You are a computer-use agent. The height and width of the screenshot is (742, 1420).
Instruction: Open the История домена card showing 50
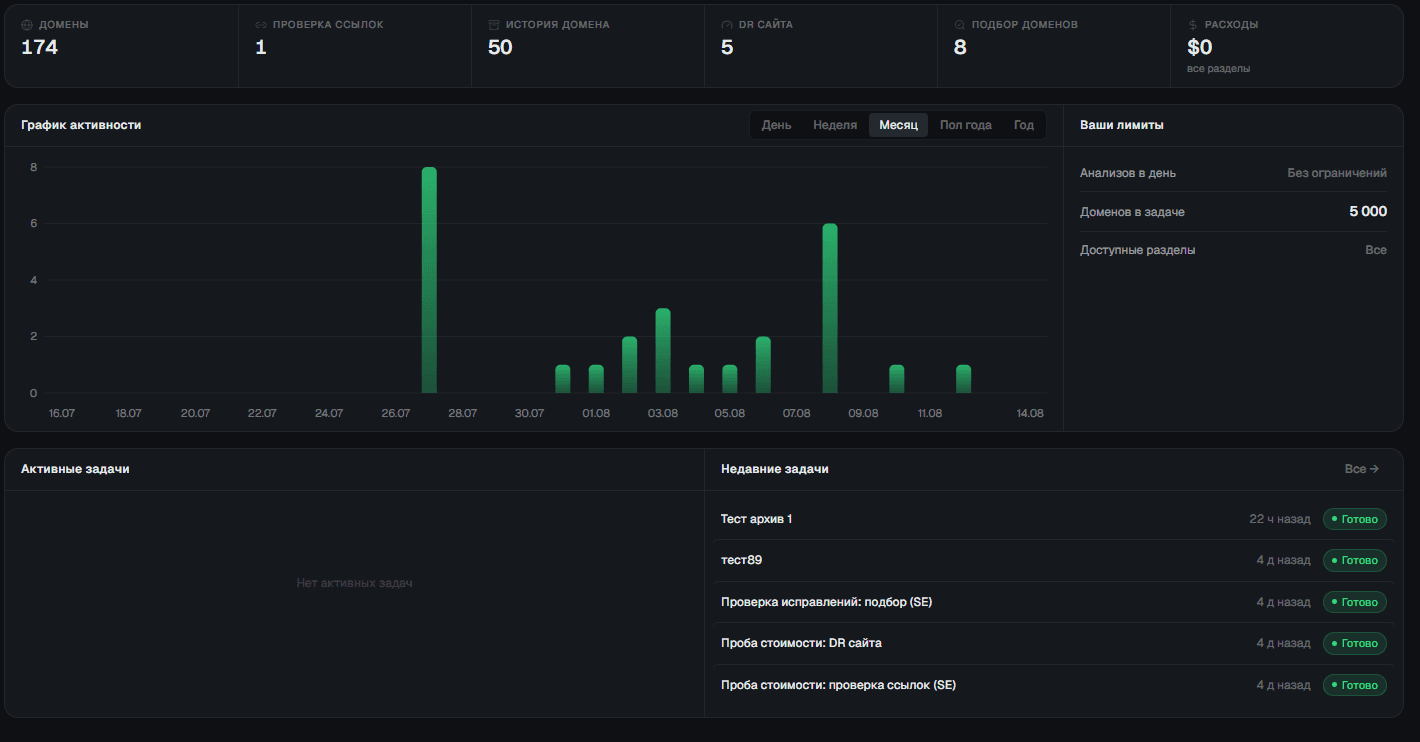[x=588, y=46]
